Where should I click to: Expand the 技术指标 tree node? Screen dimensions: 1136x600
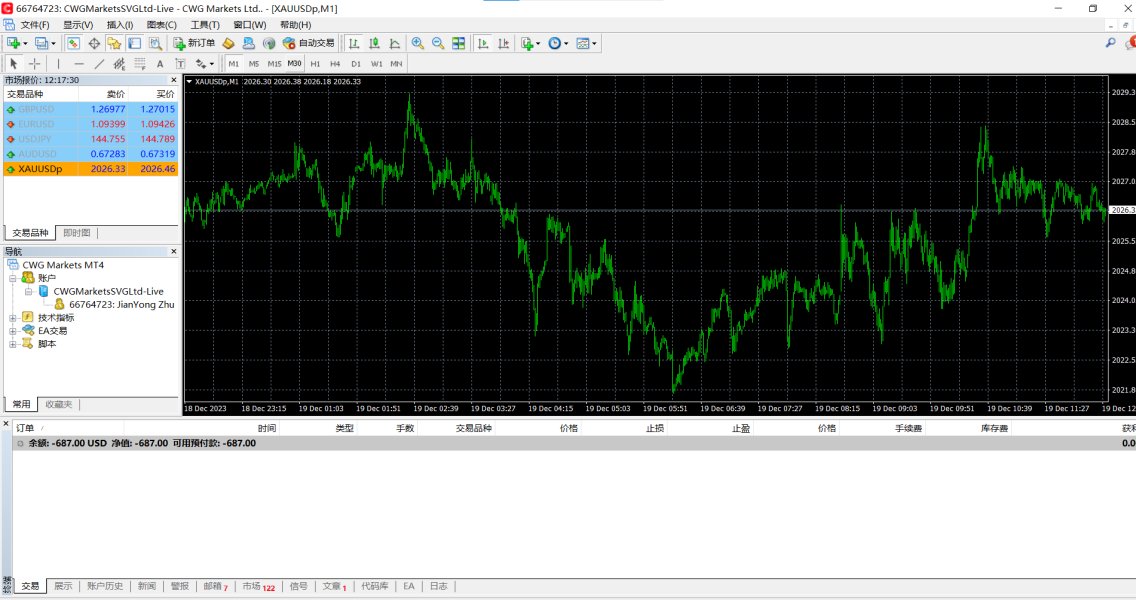(x=13, y=317)
